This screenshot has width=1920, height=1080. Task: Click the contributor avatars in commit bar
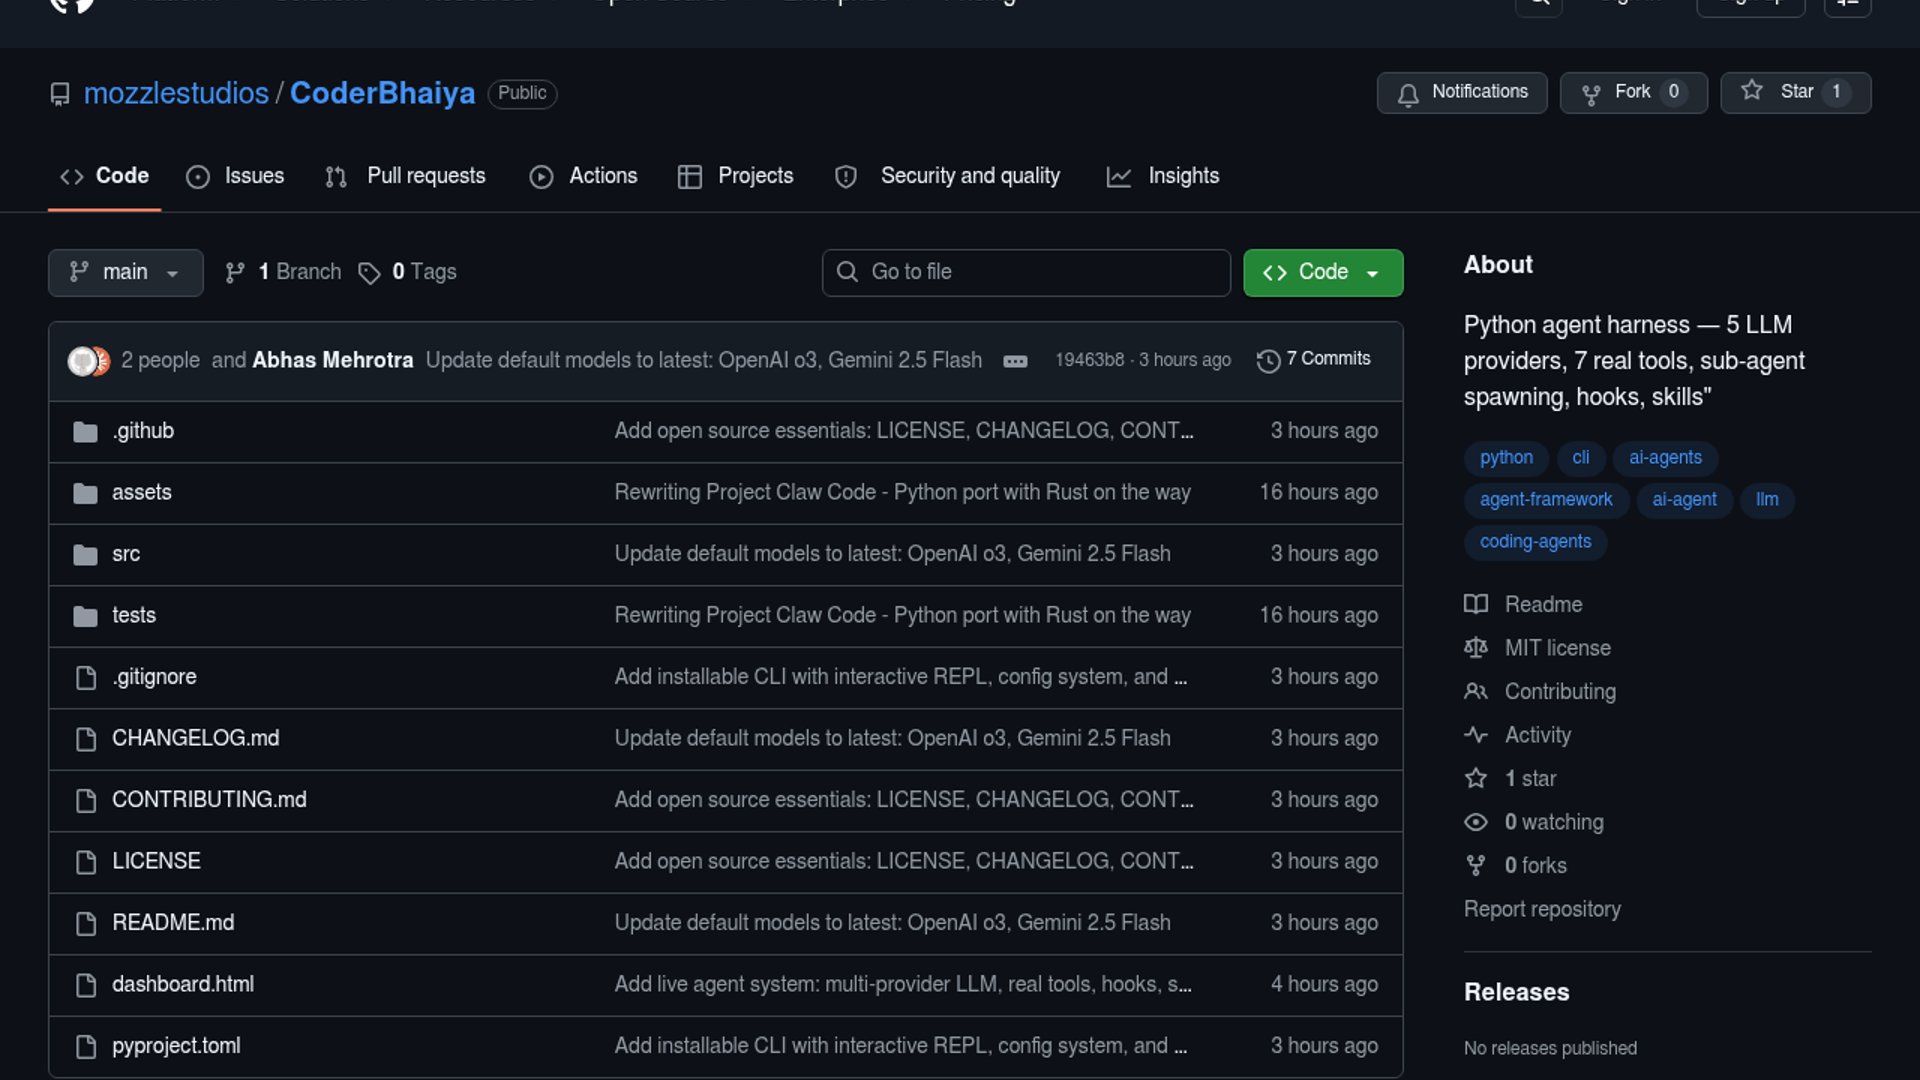[88, 360]
